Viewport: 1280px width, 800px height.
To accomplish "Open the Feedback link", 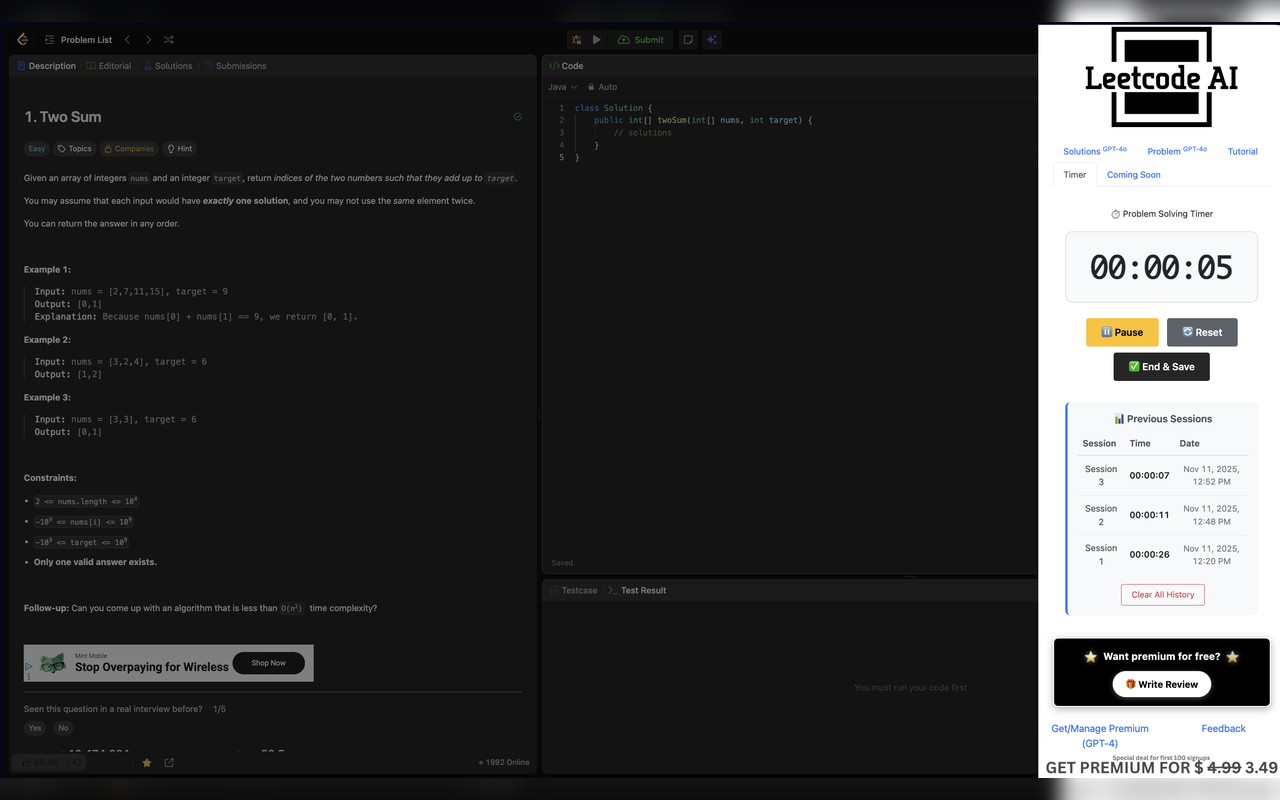I will (x=1223, y=729).
